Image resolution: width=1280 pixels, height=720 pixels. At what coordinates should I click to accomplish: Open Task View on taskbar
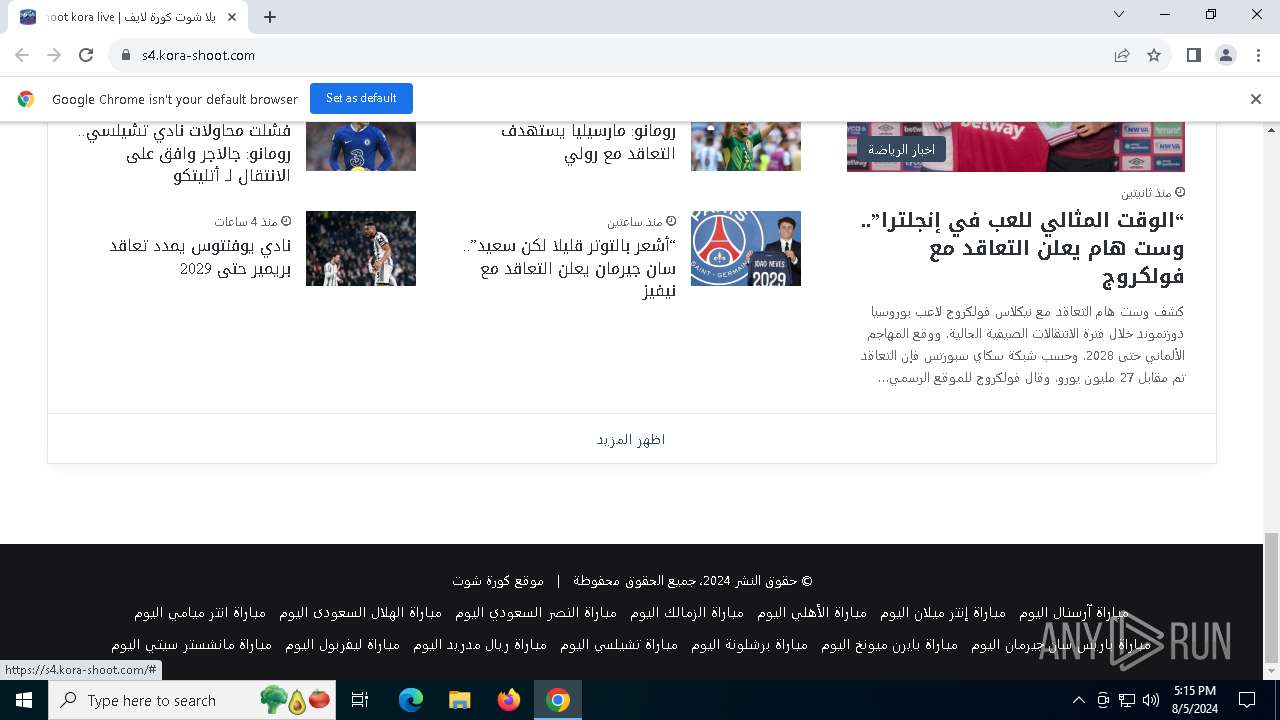coord(360,700)
